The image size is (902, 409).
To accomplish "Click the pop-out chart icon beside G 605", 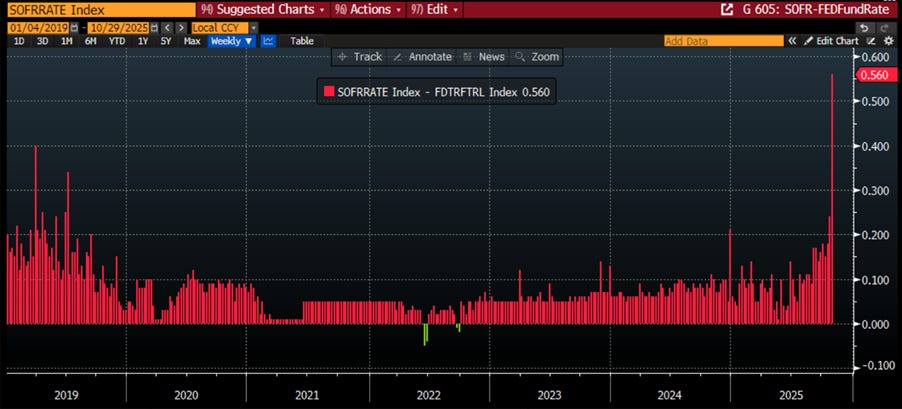I will pyautogui.click(x=727, y=9).
